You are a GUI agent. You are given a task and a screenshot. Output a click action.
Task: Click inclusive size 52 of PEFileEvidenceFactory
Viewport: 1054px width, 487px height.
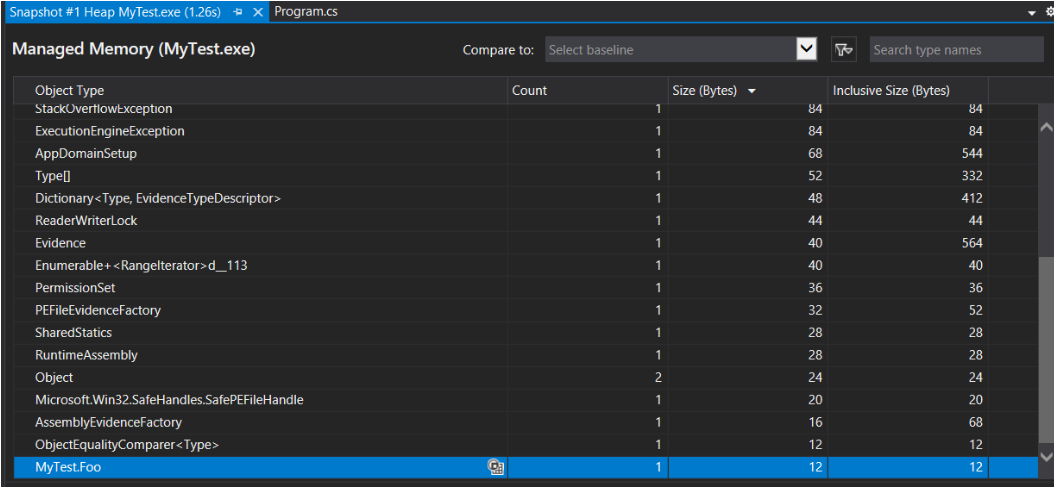tap(976, 310)
